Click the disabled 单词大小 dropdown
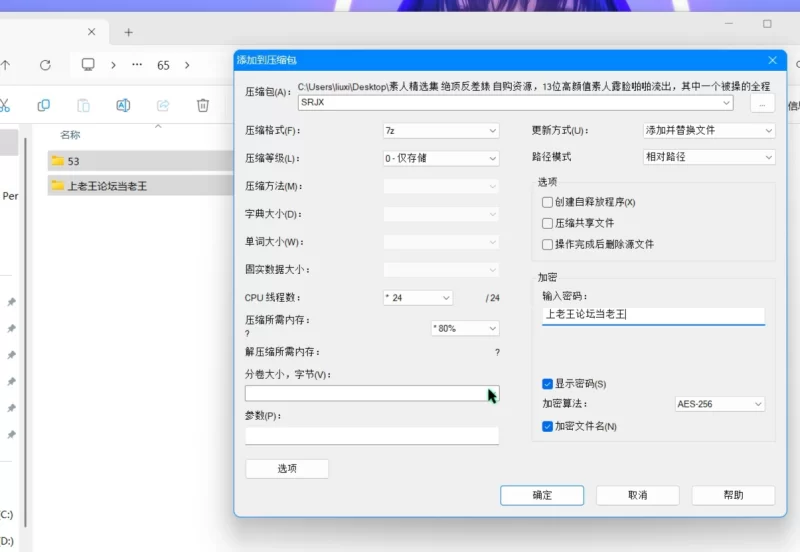The width and height of the screenshot is (800, 552). pos(441,242)
